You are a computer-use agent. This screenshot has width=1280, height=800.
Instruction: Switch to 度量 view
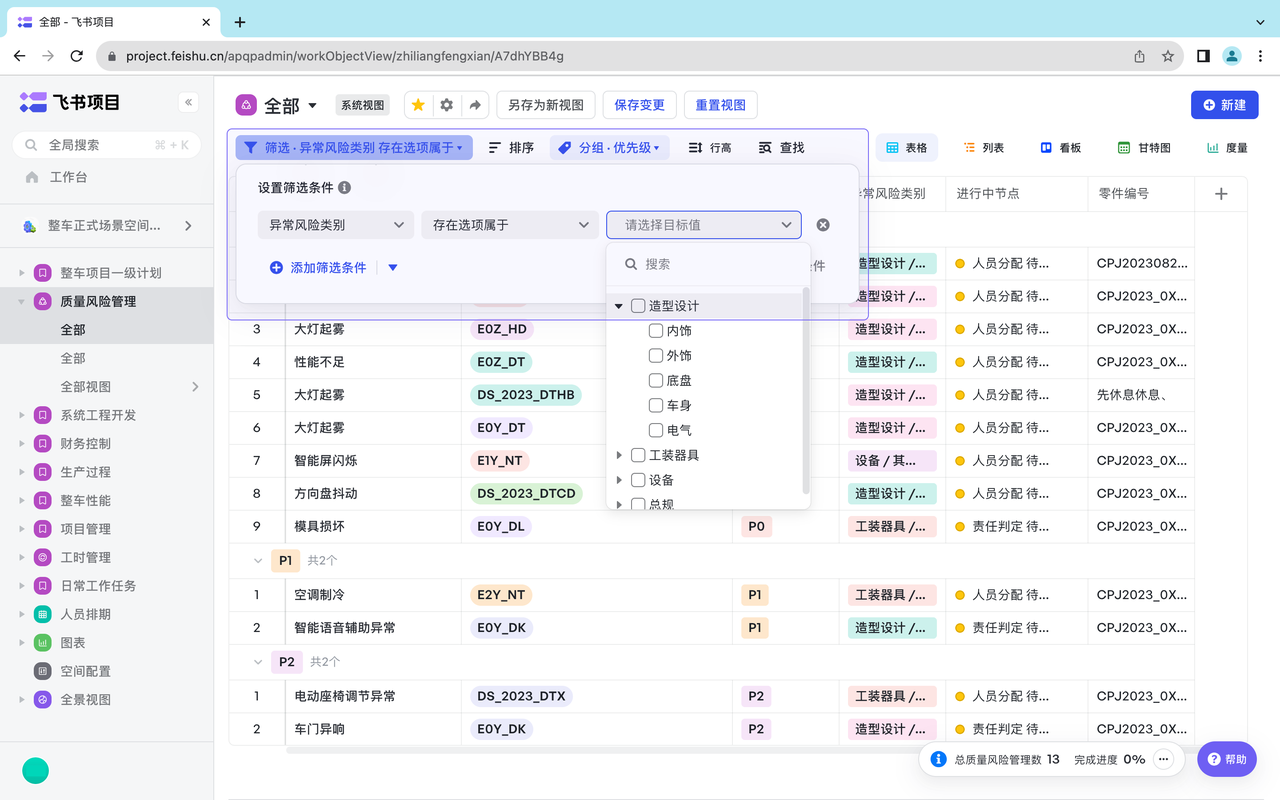click(x=1227, y=148)
